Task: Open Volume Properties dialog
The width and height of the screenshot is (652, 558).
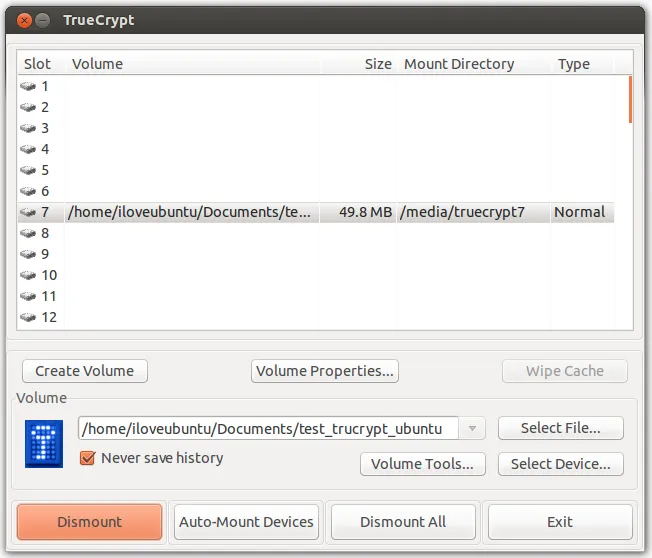Action: pyautogui.click(x=325, y=371)
